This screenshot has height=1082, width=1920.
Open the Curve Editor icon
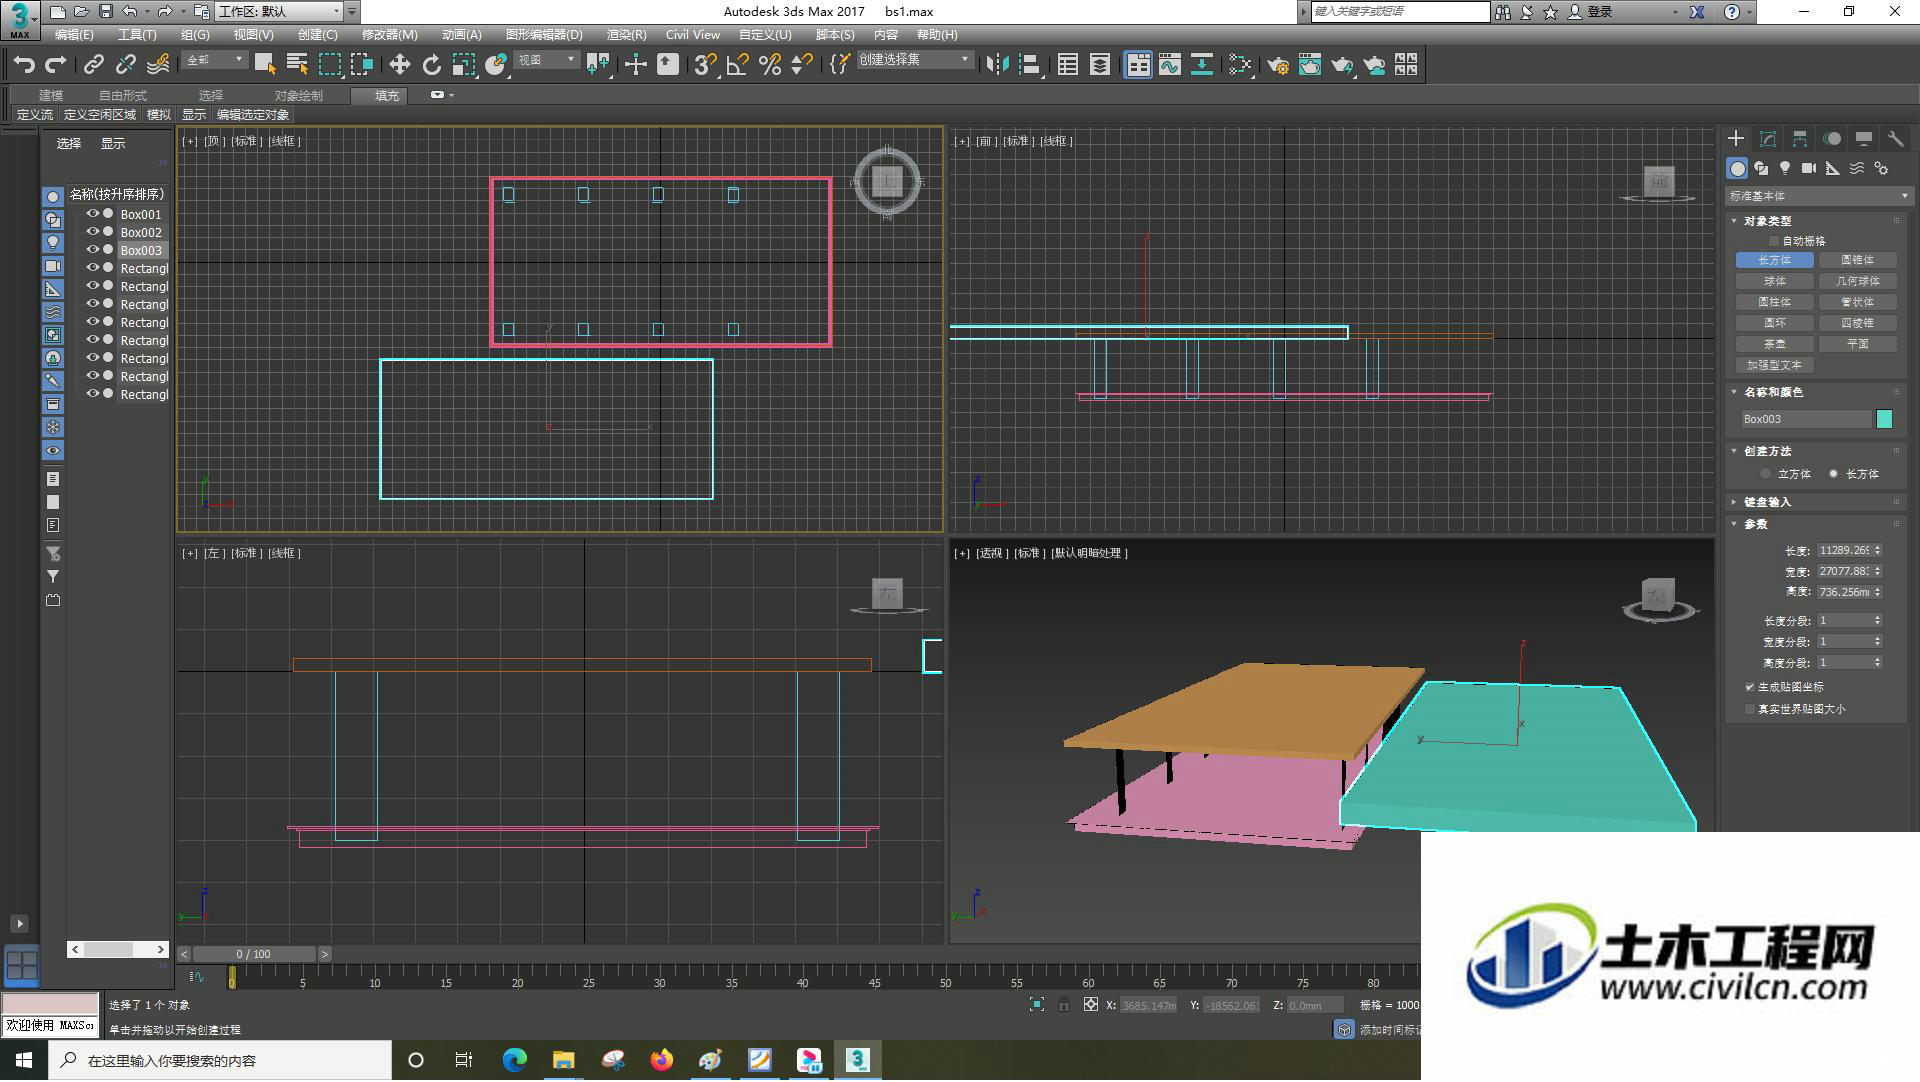tap(1170, 65)
